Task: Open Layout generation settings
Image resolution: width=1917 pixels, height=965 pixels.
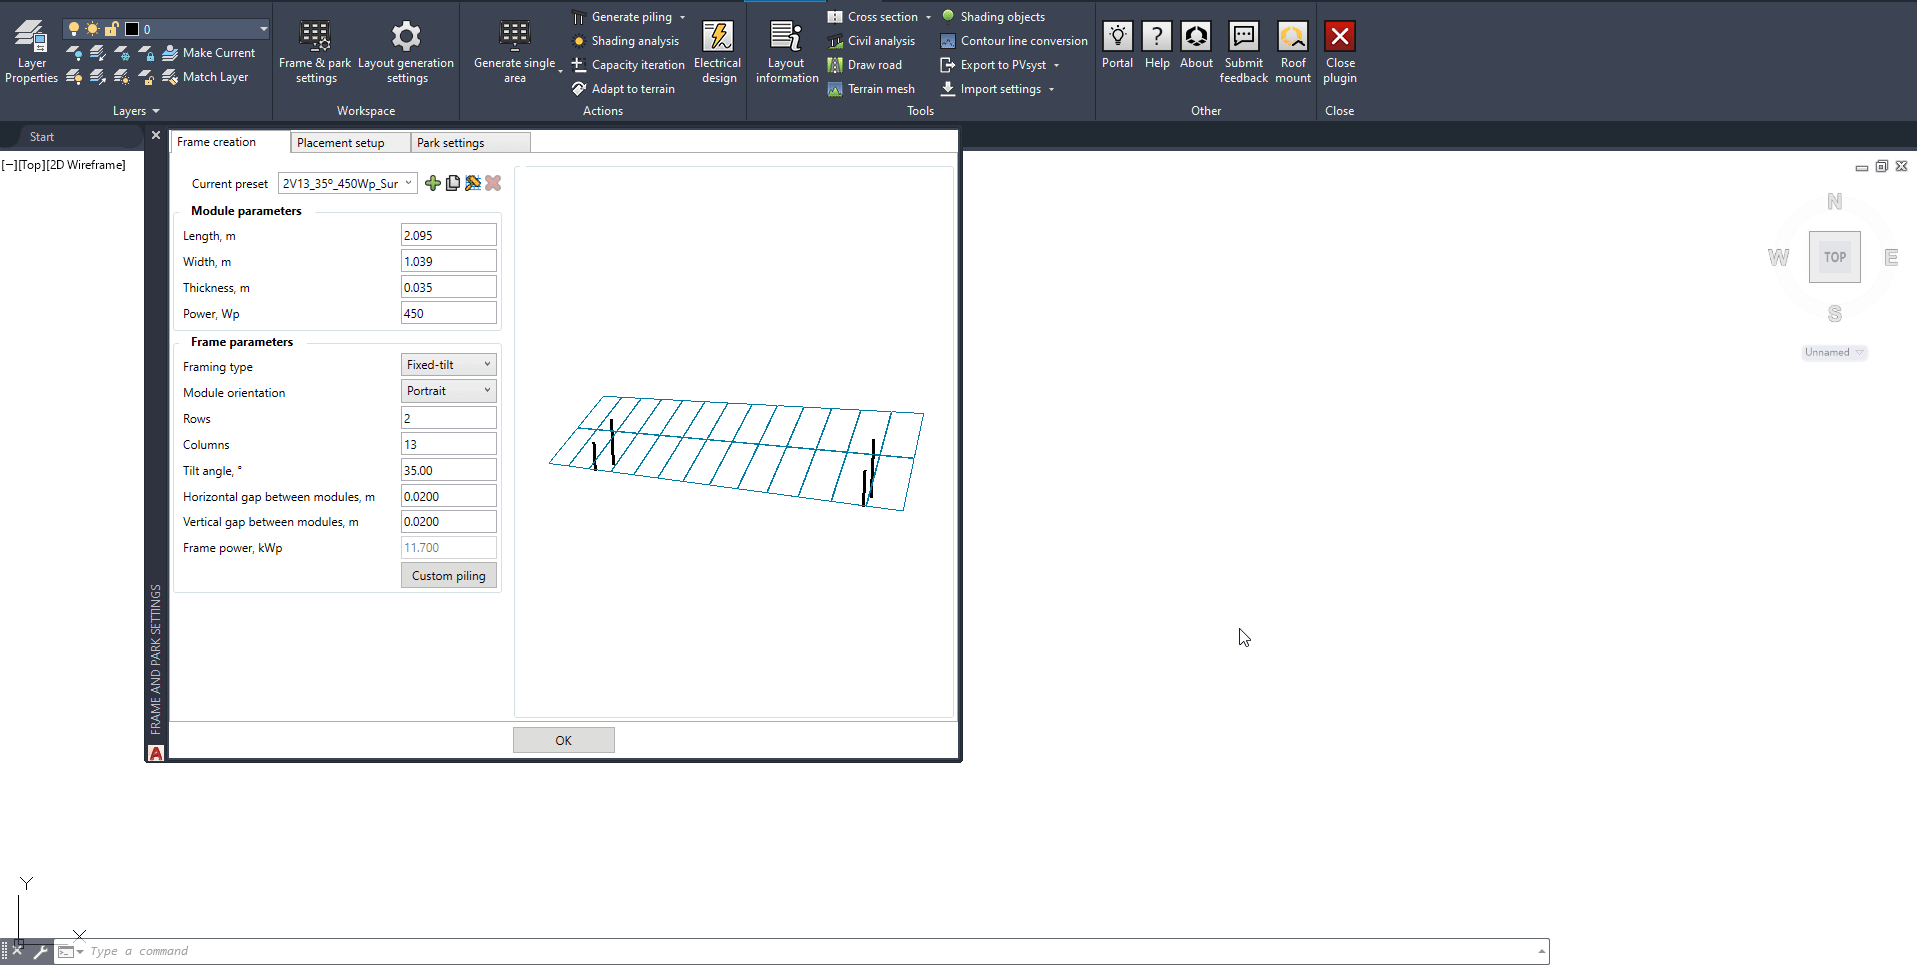Action: click(406, 52)
